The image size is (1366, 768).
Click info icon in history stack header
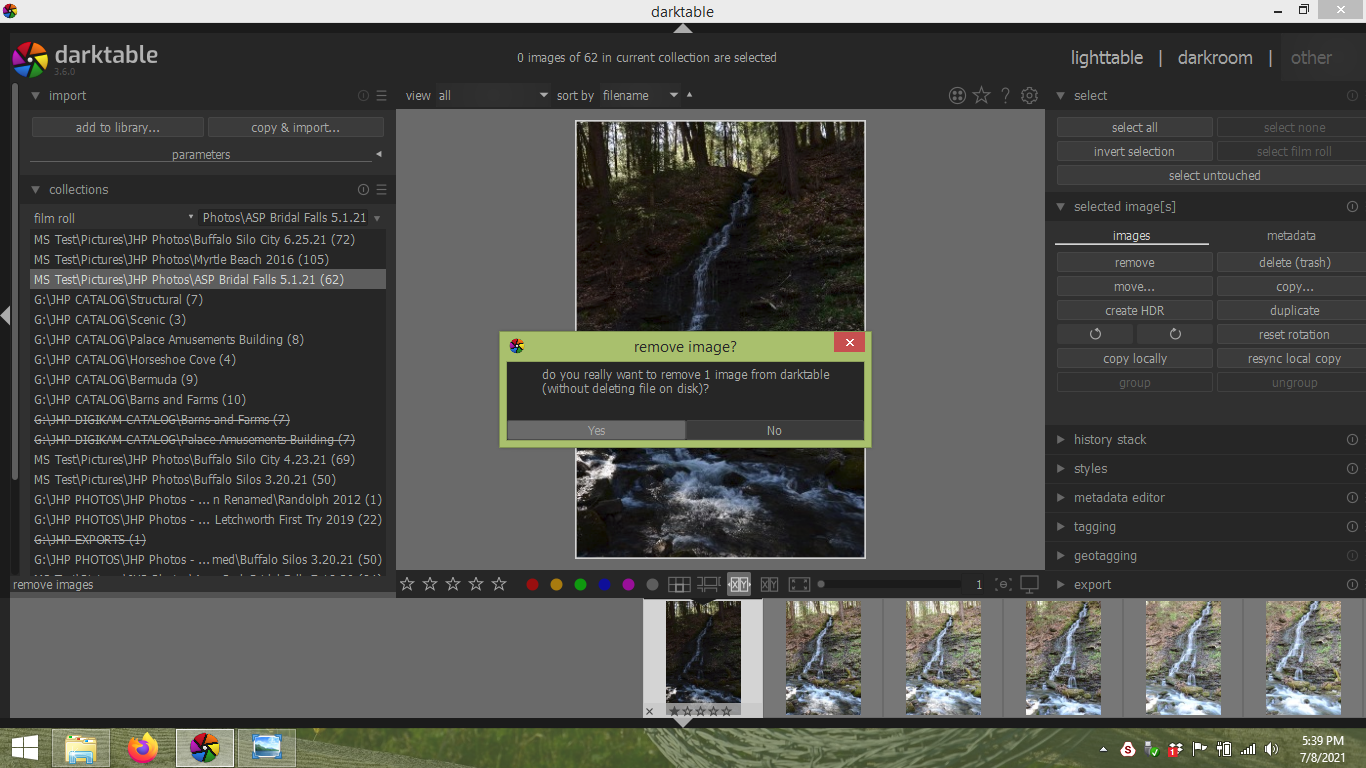(x=1352, y=440)
